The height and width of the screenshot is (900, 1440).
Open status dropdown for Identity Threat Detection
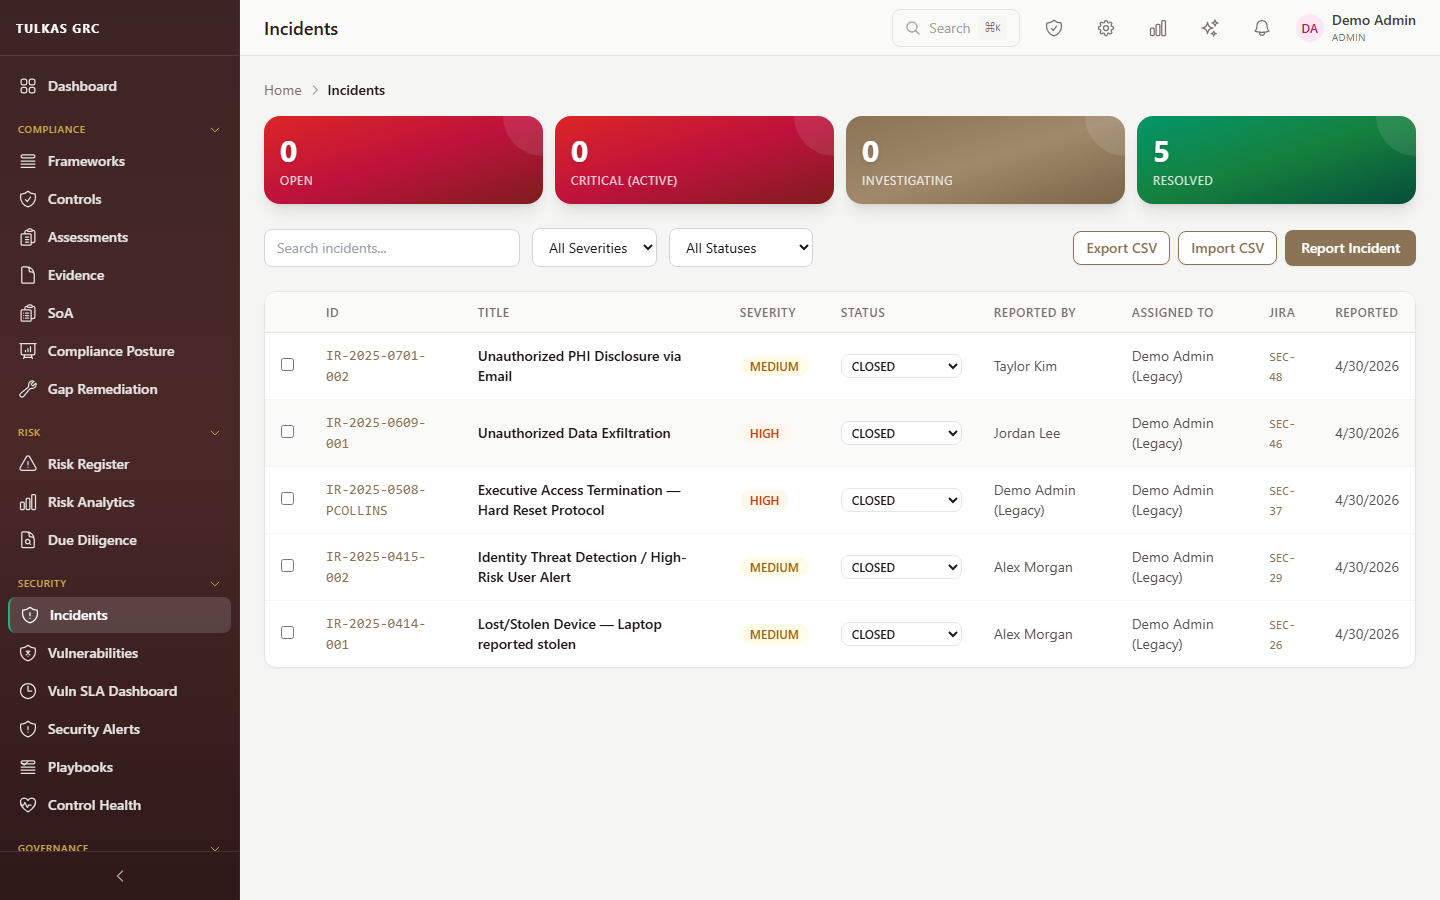pos(901,567)
